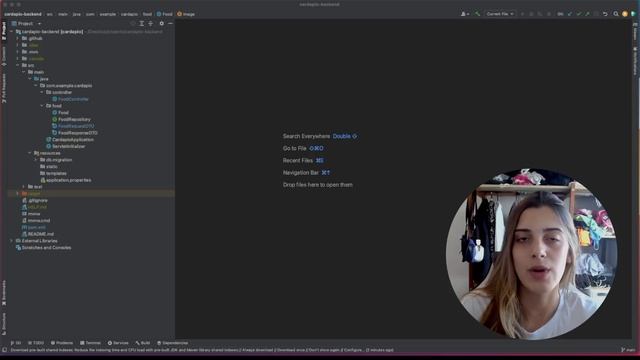Collapse the food package arrow

42,106
